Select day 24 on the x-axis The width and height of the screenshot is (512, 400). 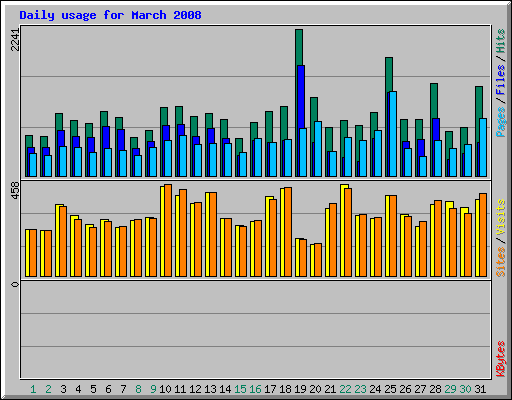pyautogui.click(x=375, y=389)
